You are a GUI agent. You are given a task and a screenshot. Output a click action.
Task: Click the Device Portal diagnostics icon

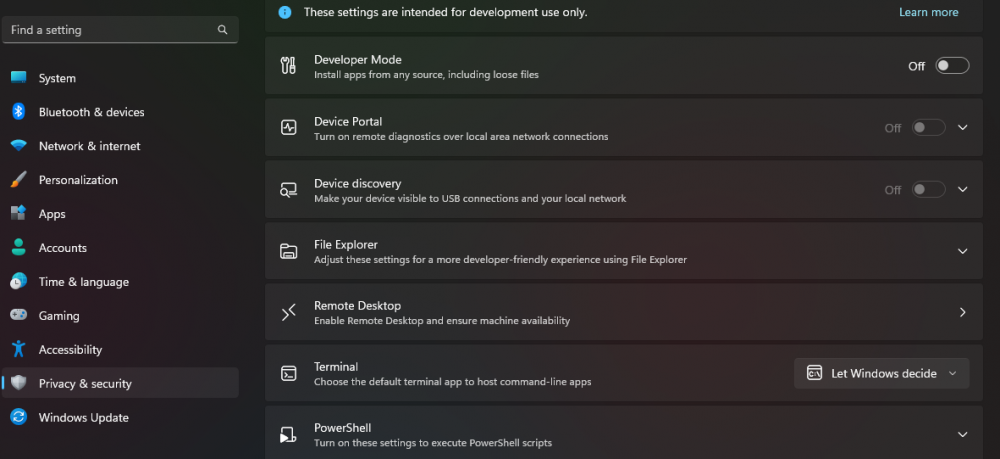point(288,128)
